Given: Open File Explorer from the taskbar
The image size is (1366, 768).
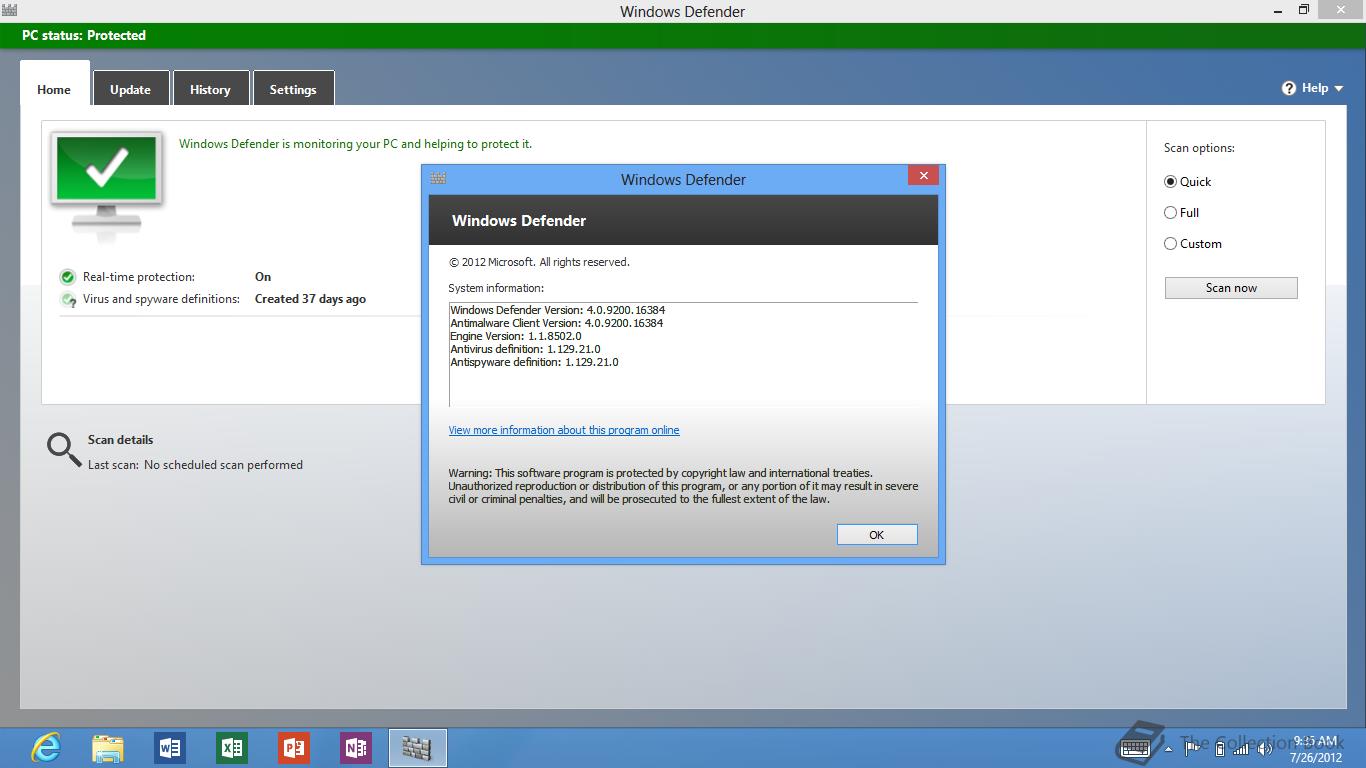Looking at the screenshot, I should [108, 747].
